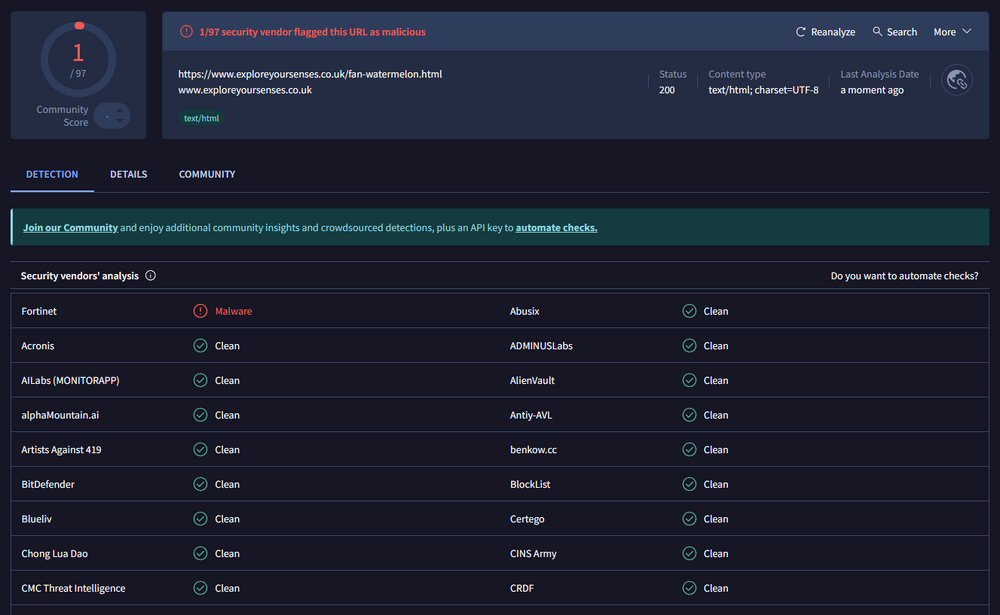Click the text/html; charset=UTF-8 content type value

pos(763,90)
